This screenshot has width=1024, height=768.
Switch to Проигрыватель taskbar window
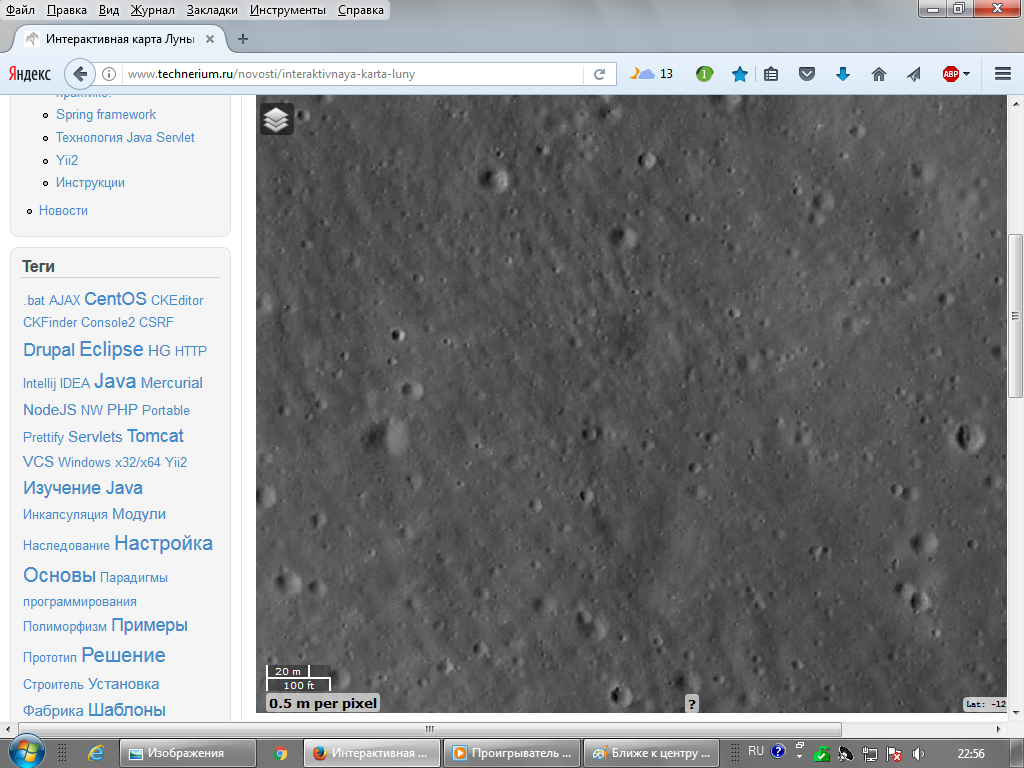(513, 753)
